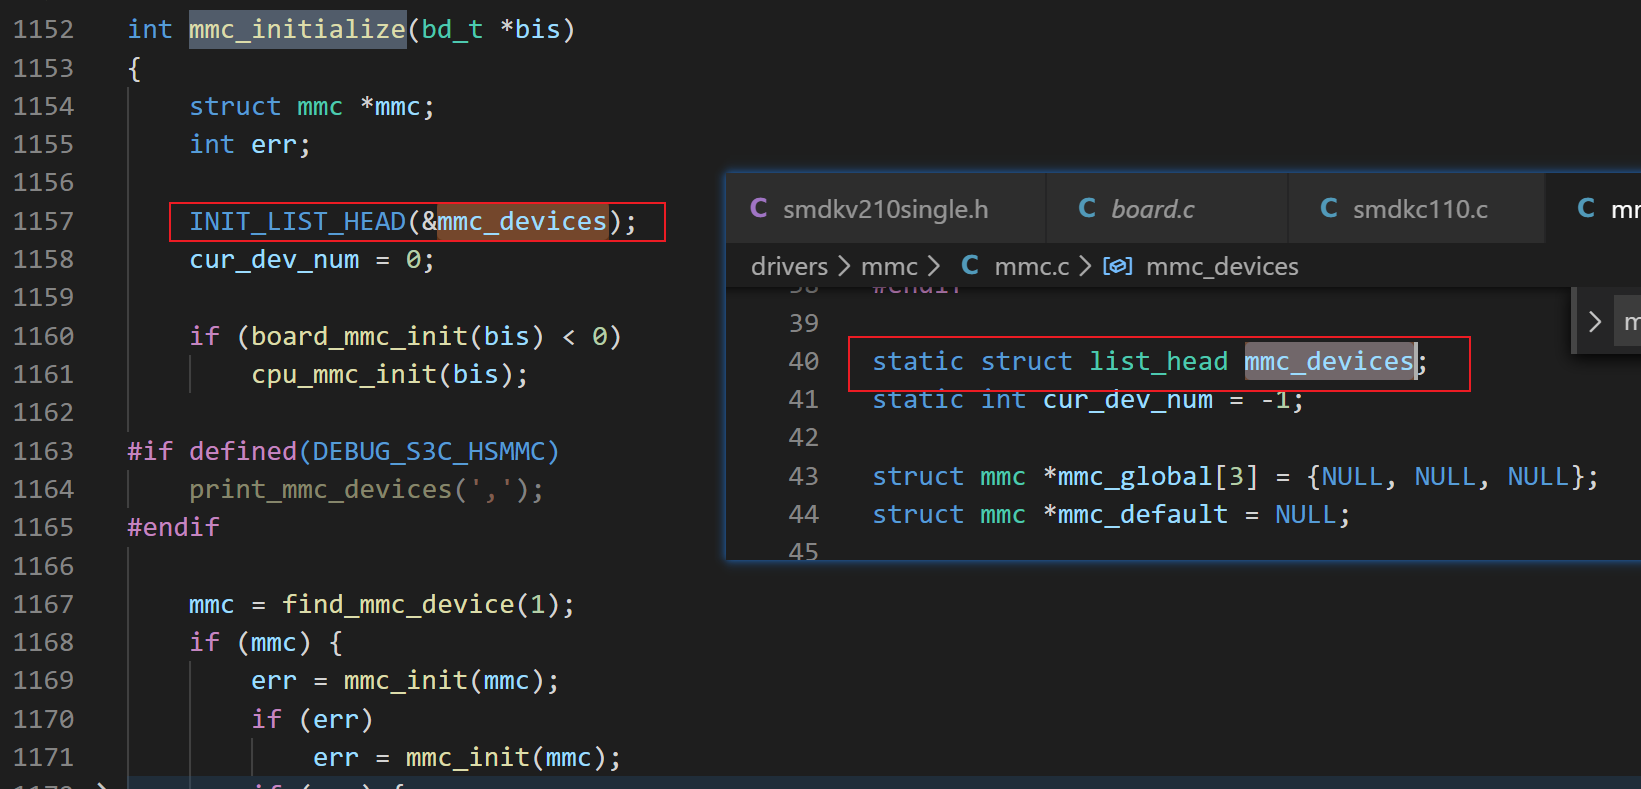Click mmc_devices inside the INIT_LIST_HEAD call
Image resolution: width=1641 pixels, height=789 pixels.
(x=522, y=221)
